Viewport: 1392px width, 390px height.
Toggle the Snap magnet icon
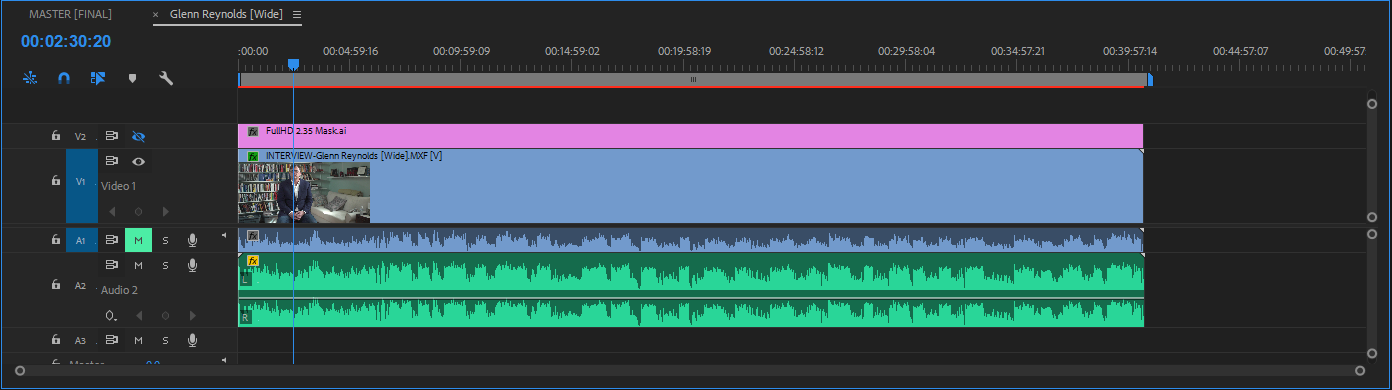click(64, 77)
